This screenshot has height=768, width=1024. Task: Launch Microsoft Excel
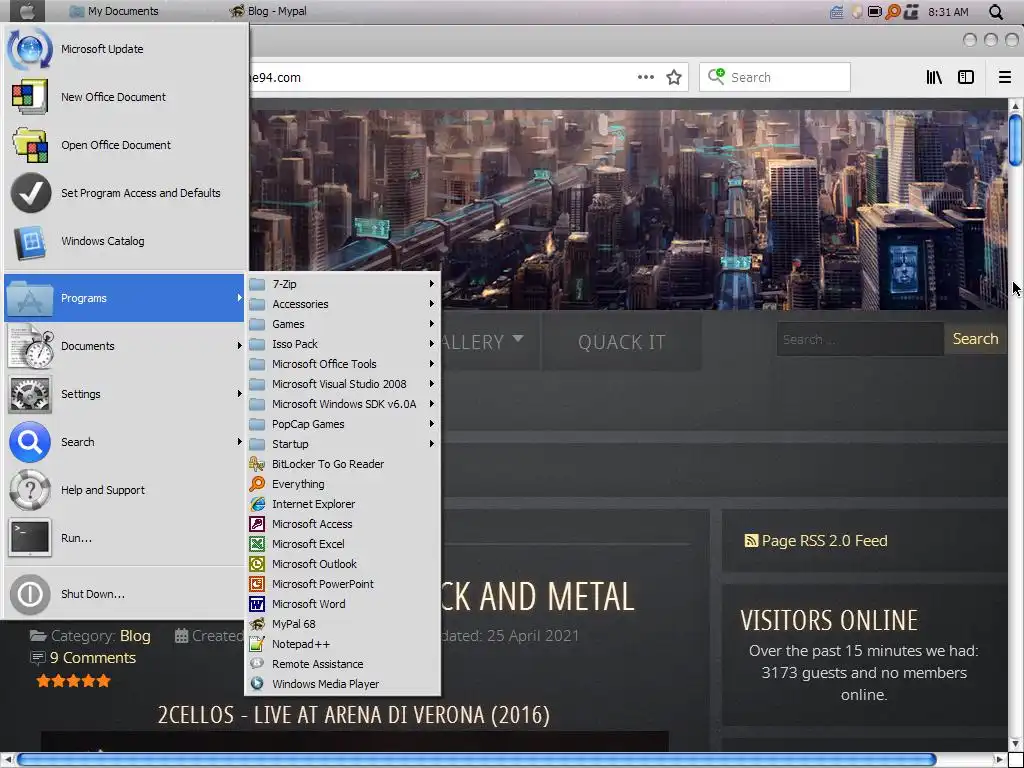(343, 544)
